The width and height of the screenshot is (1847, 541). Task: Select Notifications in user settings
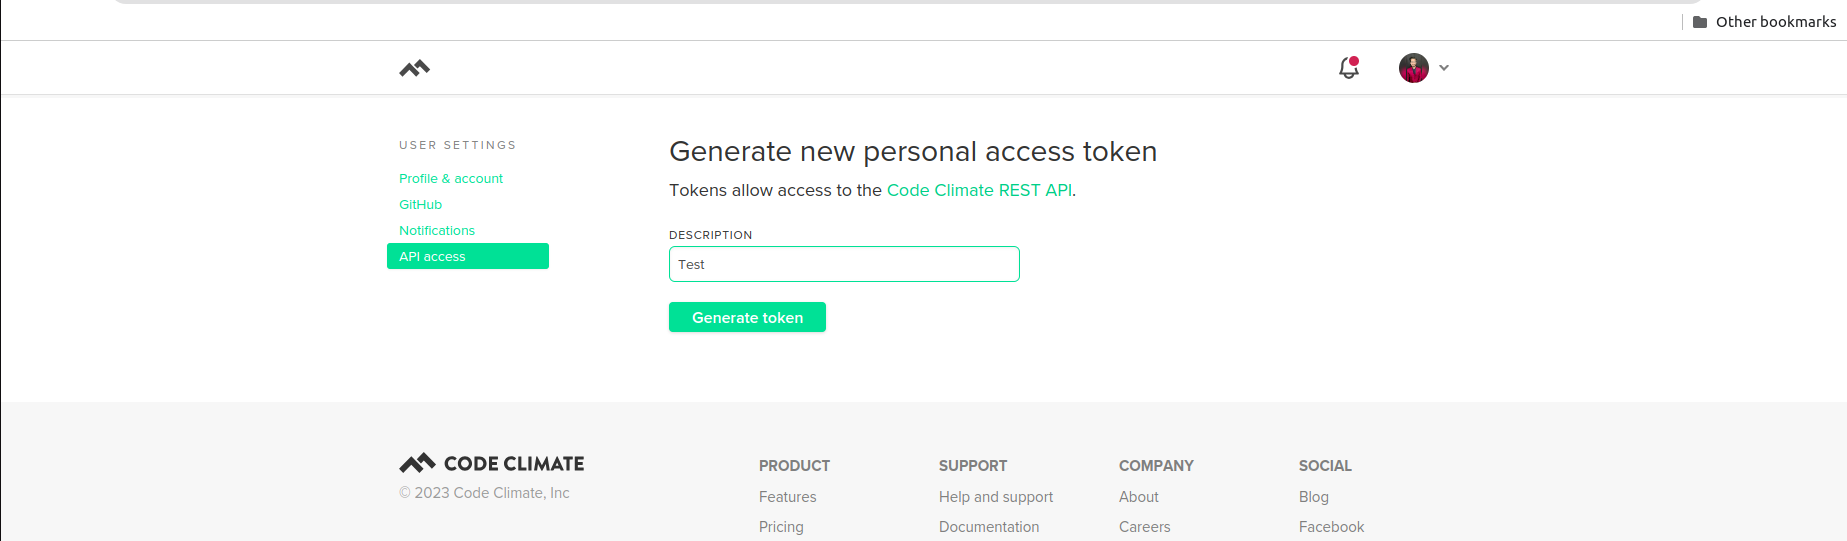(437, 231)
